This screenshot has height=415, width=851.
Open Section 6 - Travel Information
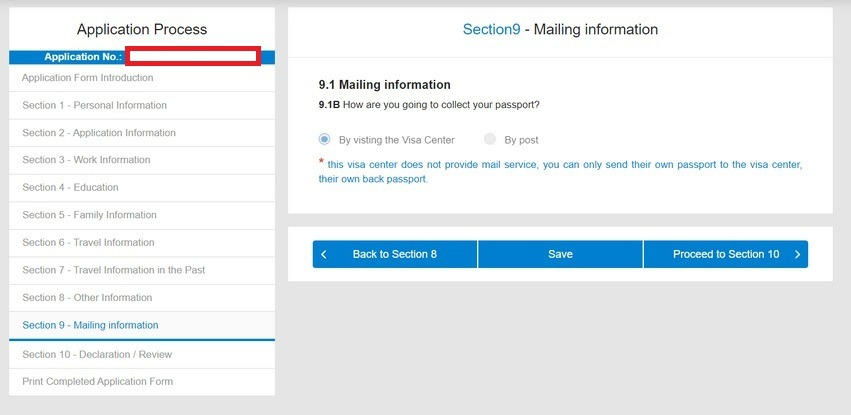click(88, 242)
